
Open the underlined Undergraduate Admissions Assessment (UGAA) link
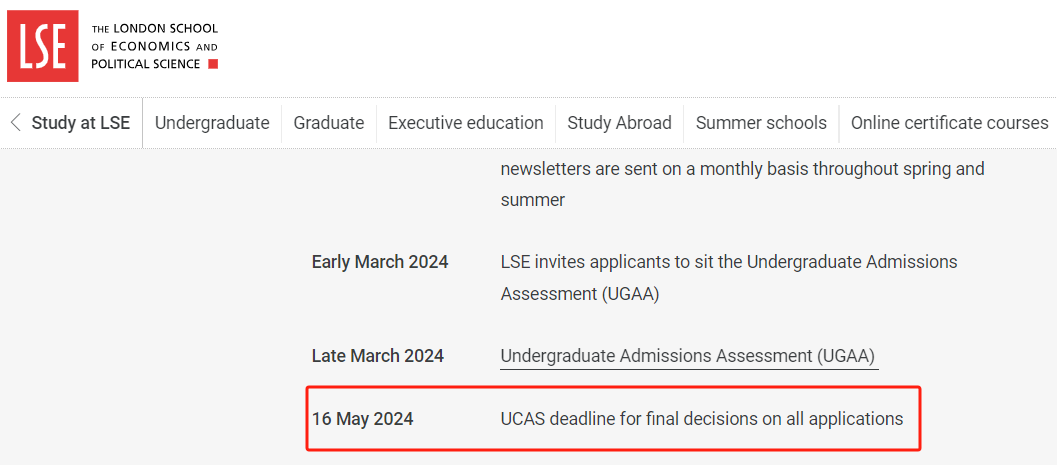pos(688,356)
